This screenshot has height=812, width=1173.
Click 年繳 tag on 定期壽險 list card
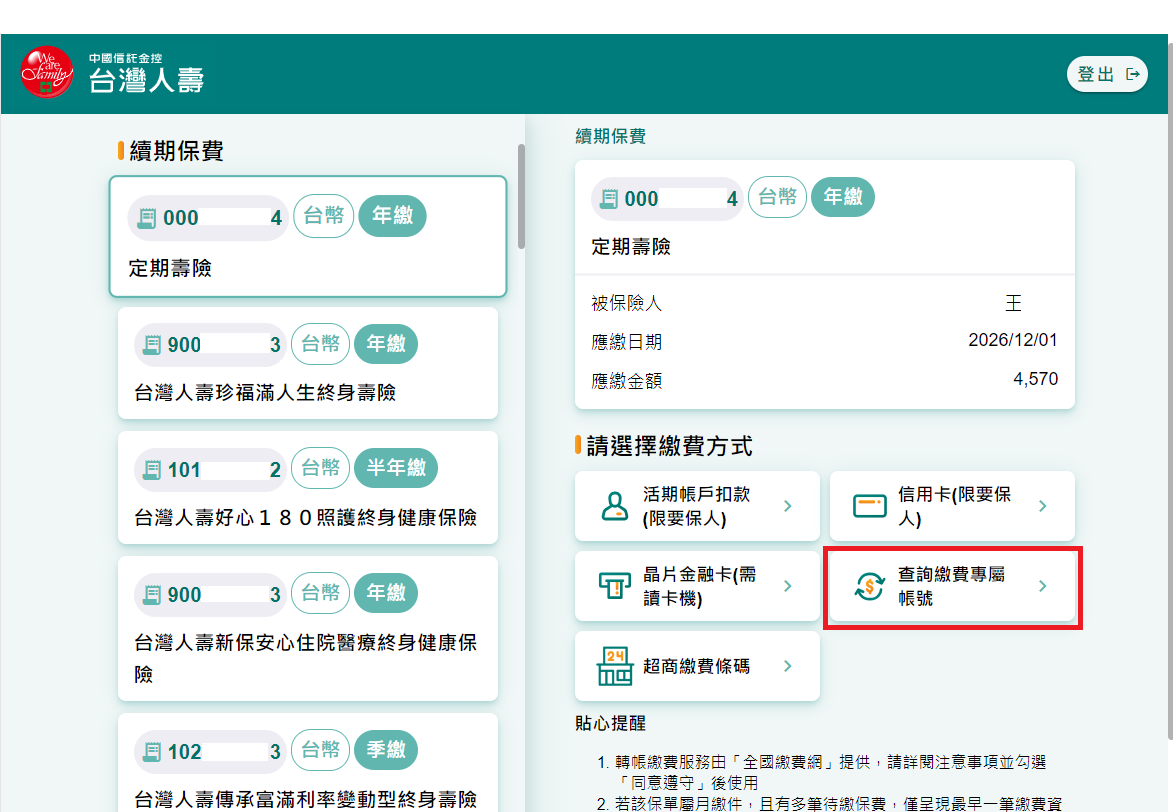click(393, 216)
